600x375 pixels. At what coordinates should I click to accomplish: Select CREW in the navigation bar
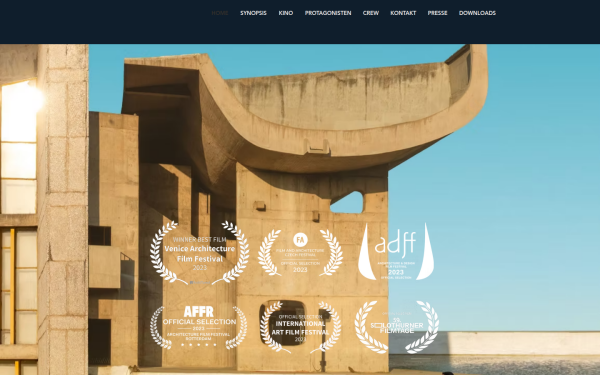click(371, 13)
